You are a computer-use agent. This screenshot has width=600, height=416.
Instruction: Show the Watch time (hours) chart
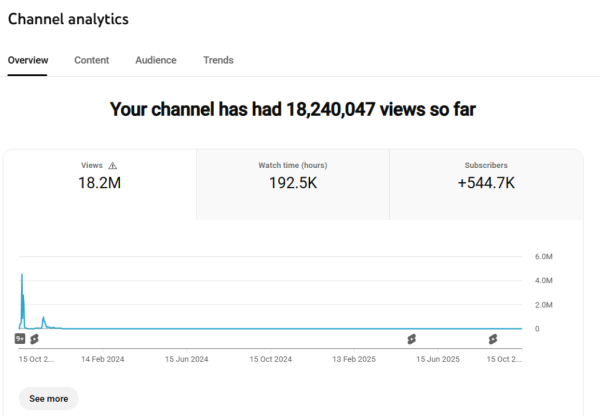coord(292,184)
